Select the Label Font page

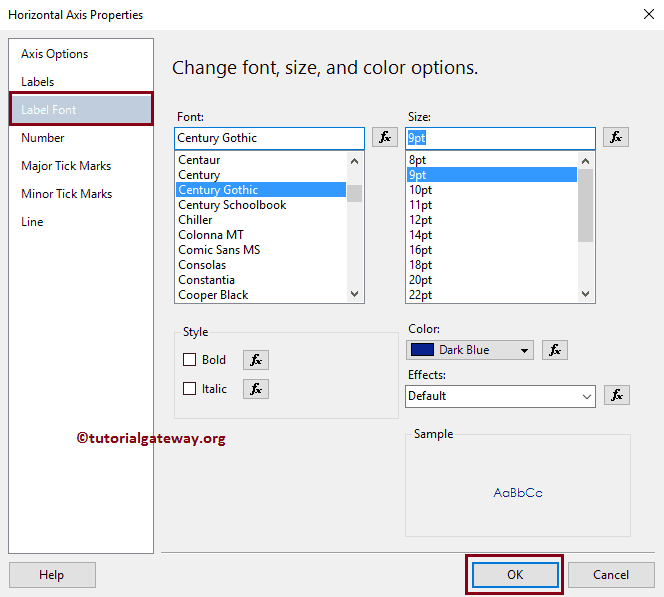tap(81, 110)
